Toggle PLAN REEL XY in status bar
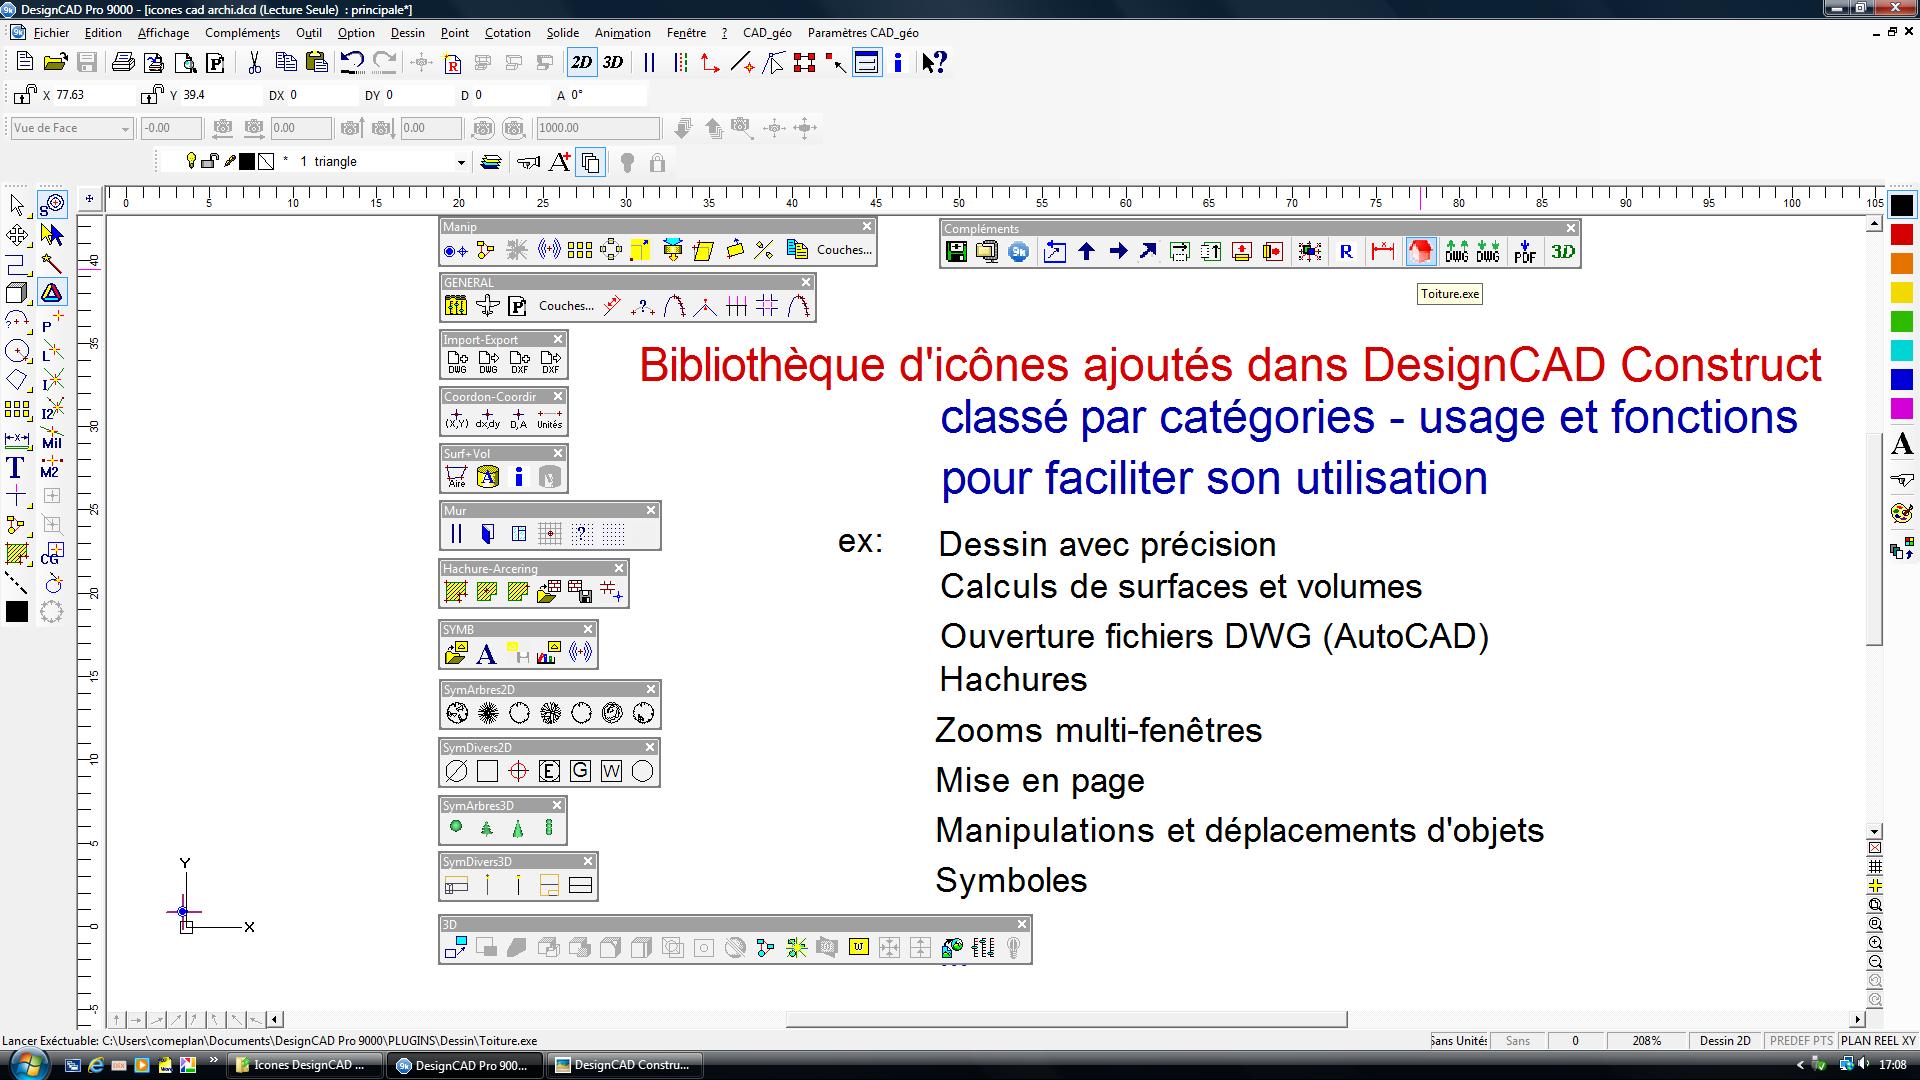Image resolution: width=1920 pixels, height=1080 pixels. pos(1878,1041)
